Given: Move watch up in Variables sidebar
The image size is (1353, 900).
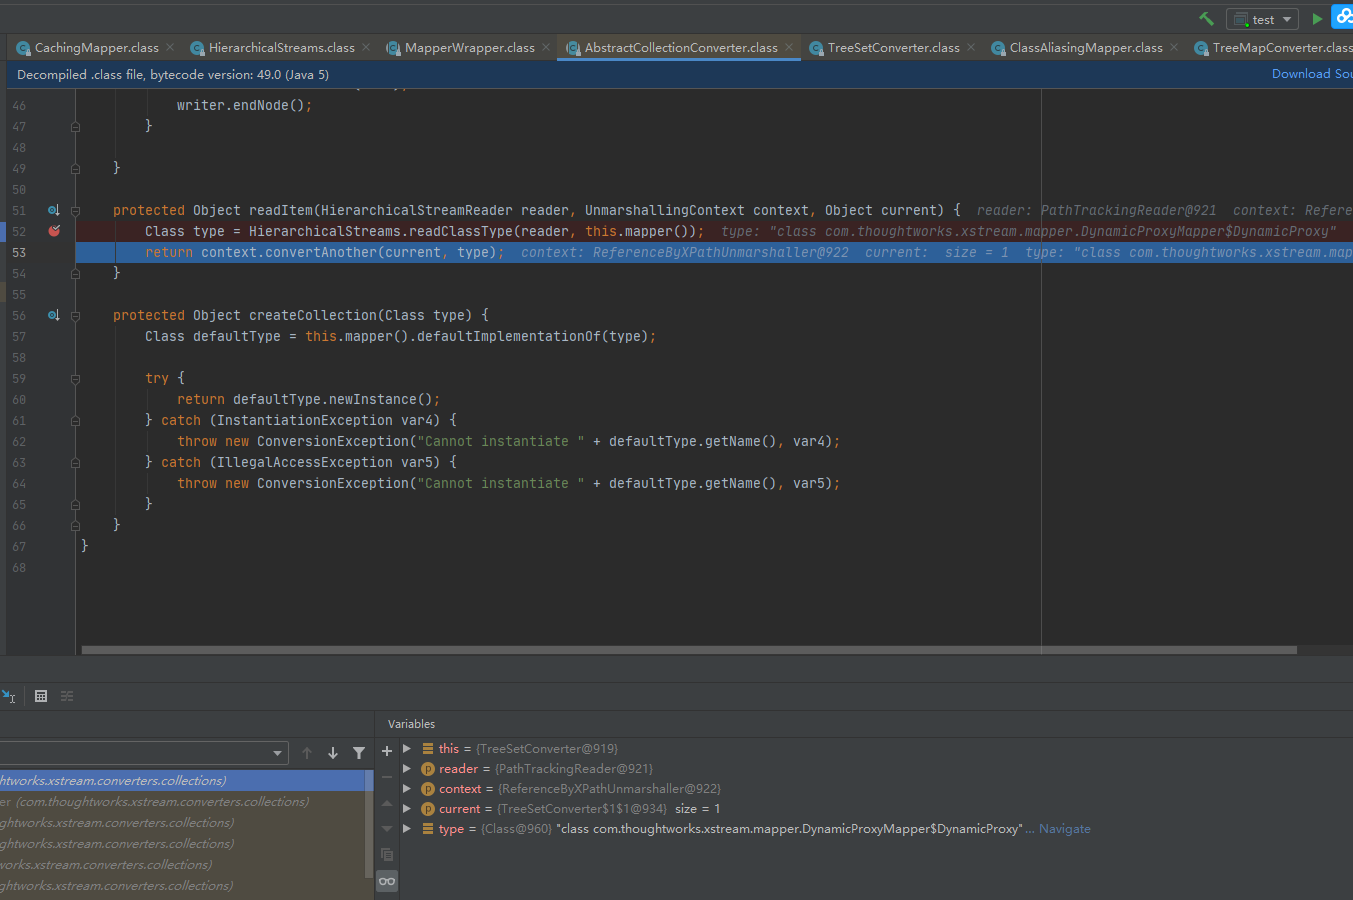Looking at the screenshot, I should click(x=387, y=803).
